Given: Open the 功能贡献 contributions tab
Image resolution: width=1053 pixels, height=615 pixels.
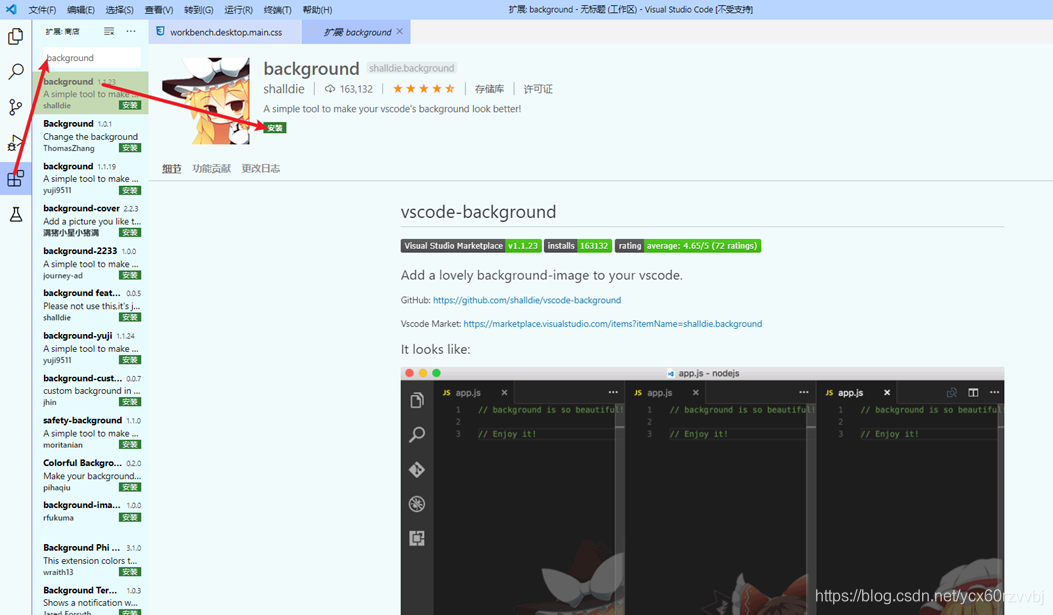Looking at the screenshot, I should (212, 169).
